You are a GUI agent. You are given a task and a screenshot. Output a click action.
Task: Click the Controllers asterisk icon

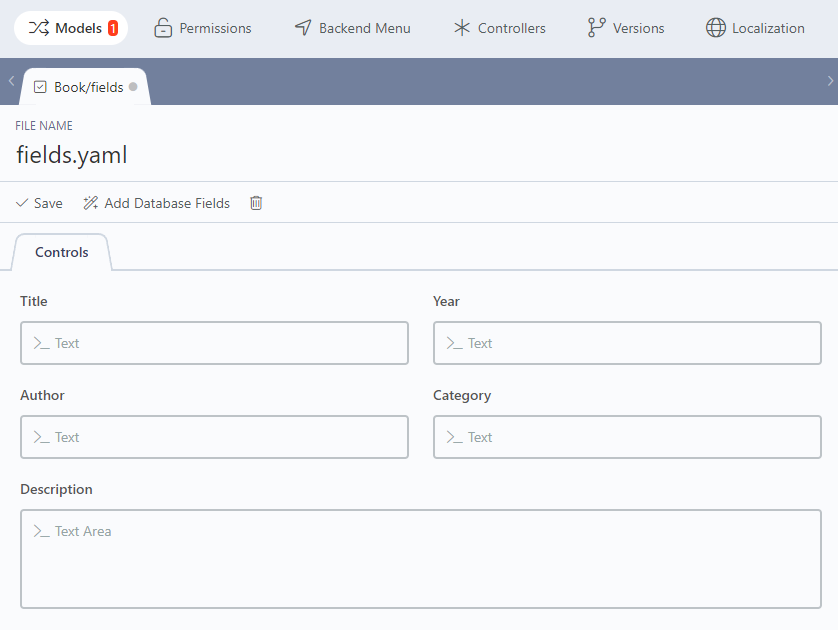(462, 28)
